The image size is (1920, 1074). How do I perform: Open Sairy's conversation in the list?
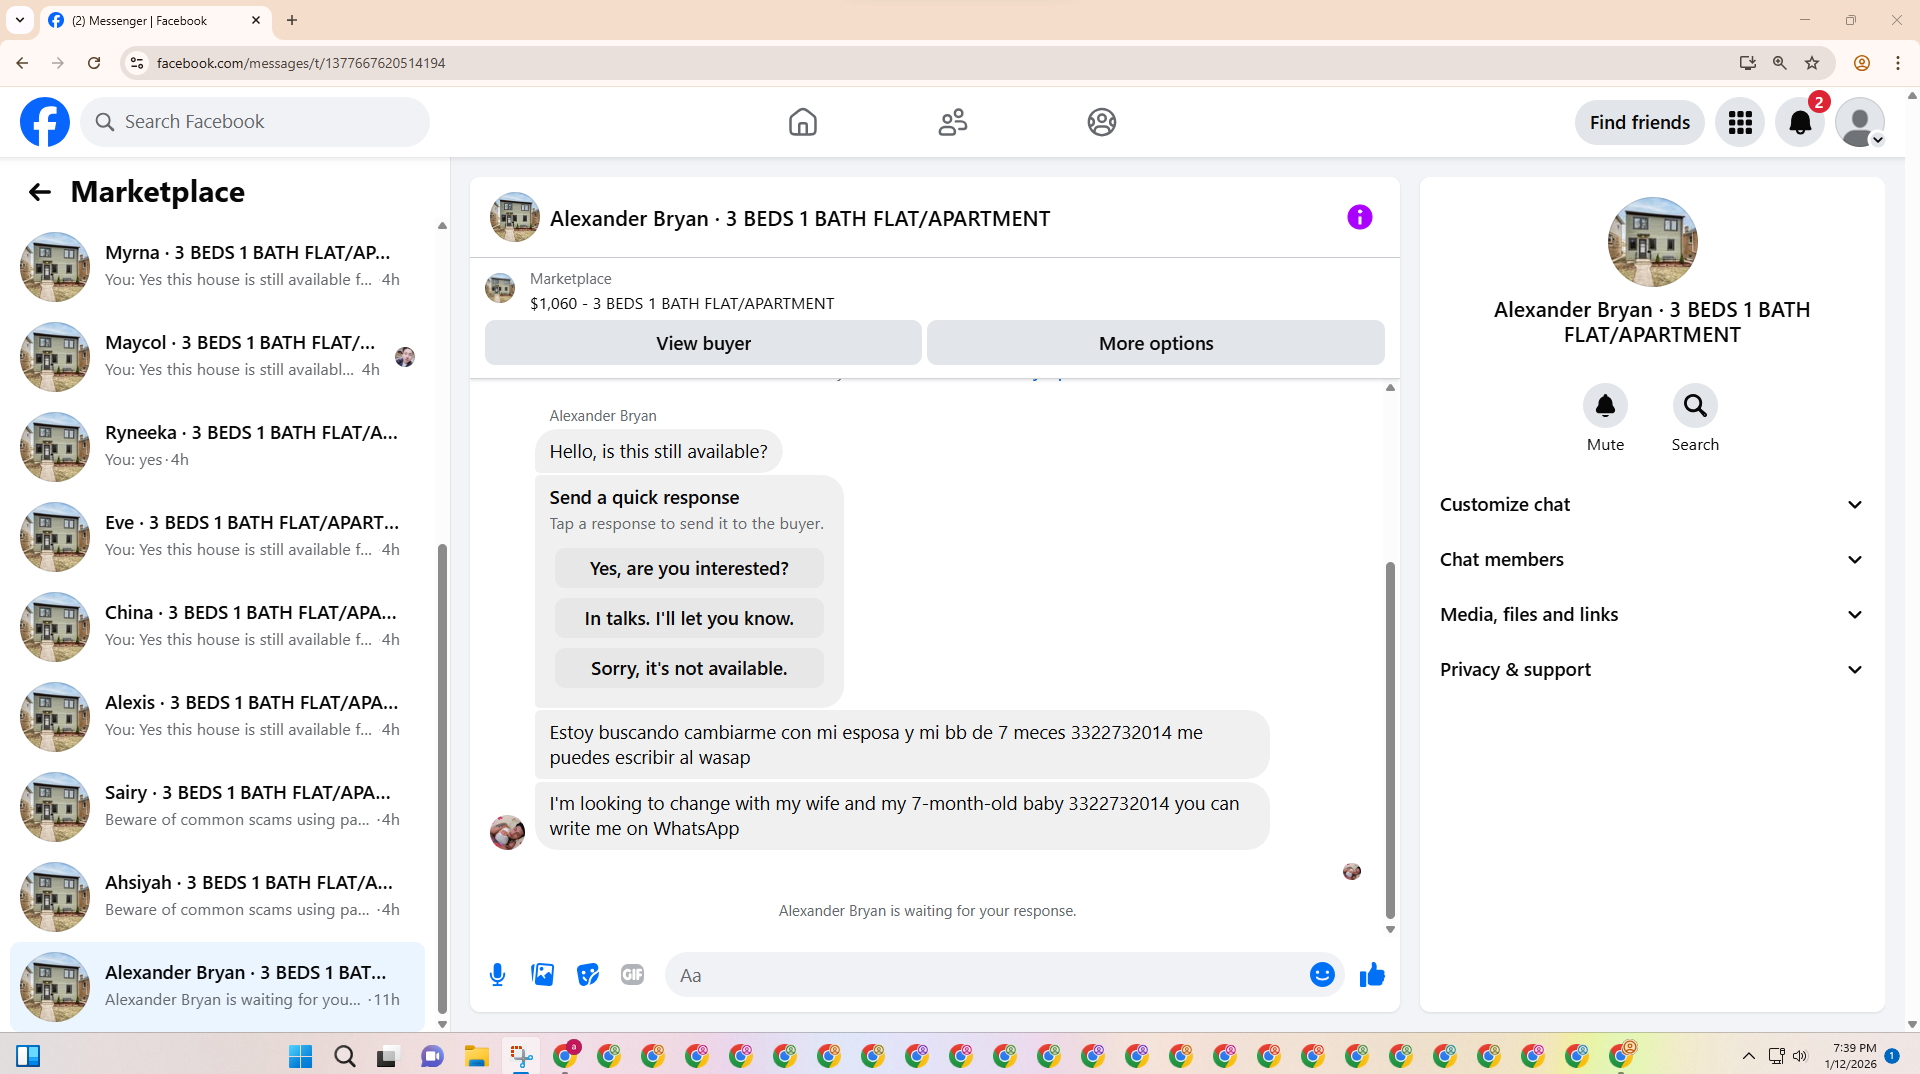pos(218,806)
